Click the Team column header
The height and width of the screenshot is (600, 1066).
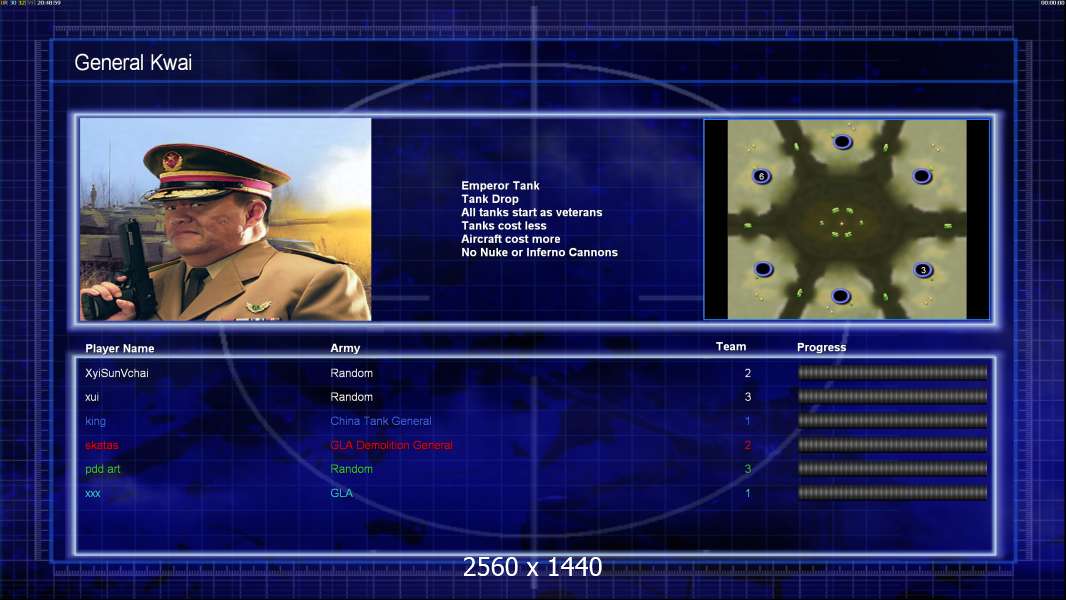pyautogui.click(x=731, y=347)
